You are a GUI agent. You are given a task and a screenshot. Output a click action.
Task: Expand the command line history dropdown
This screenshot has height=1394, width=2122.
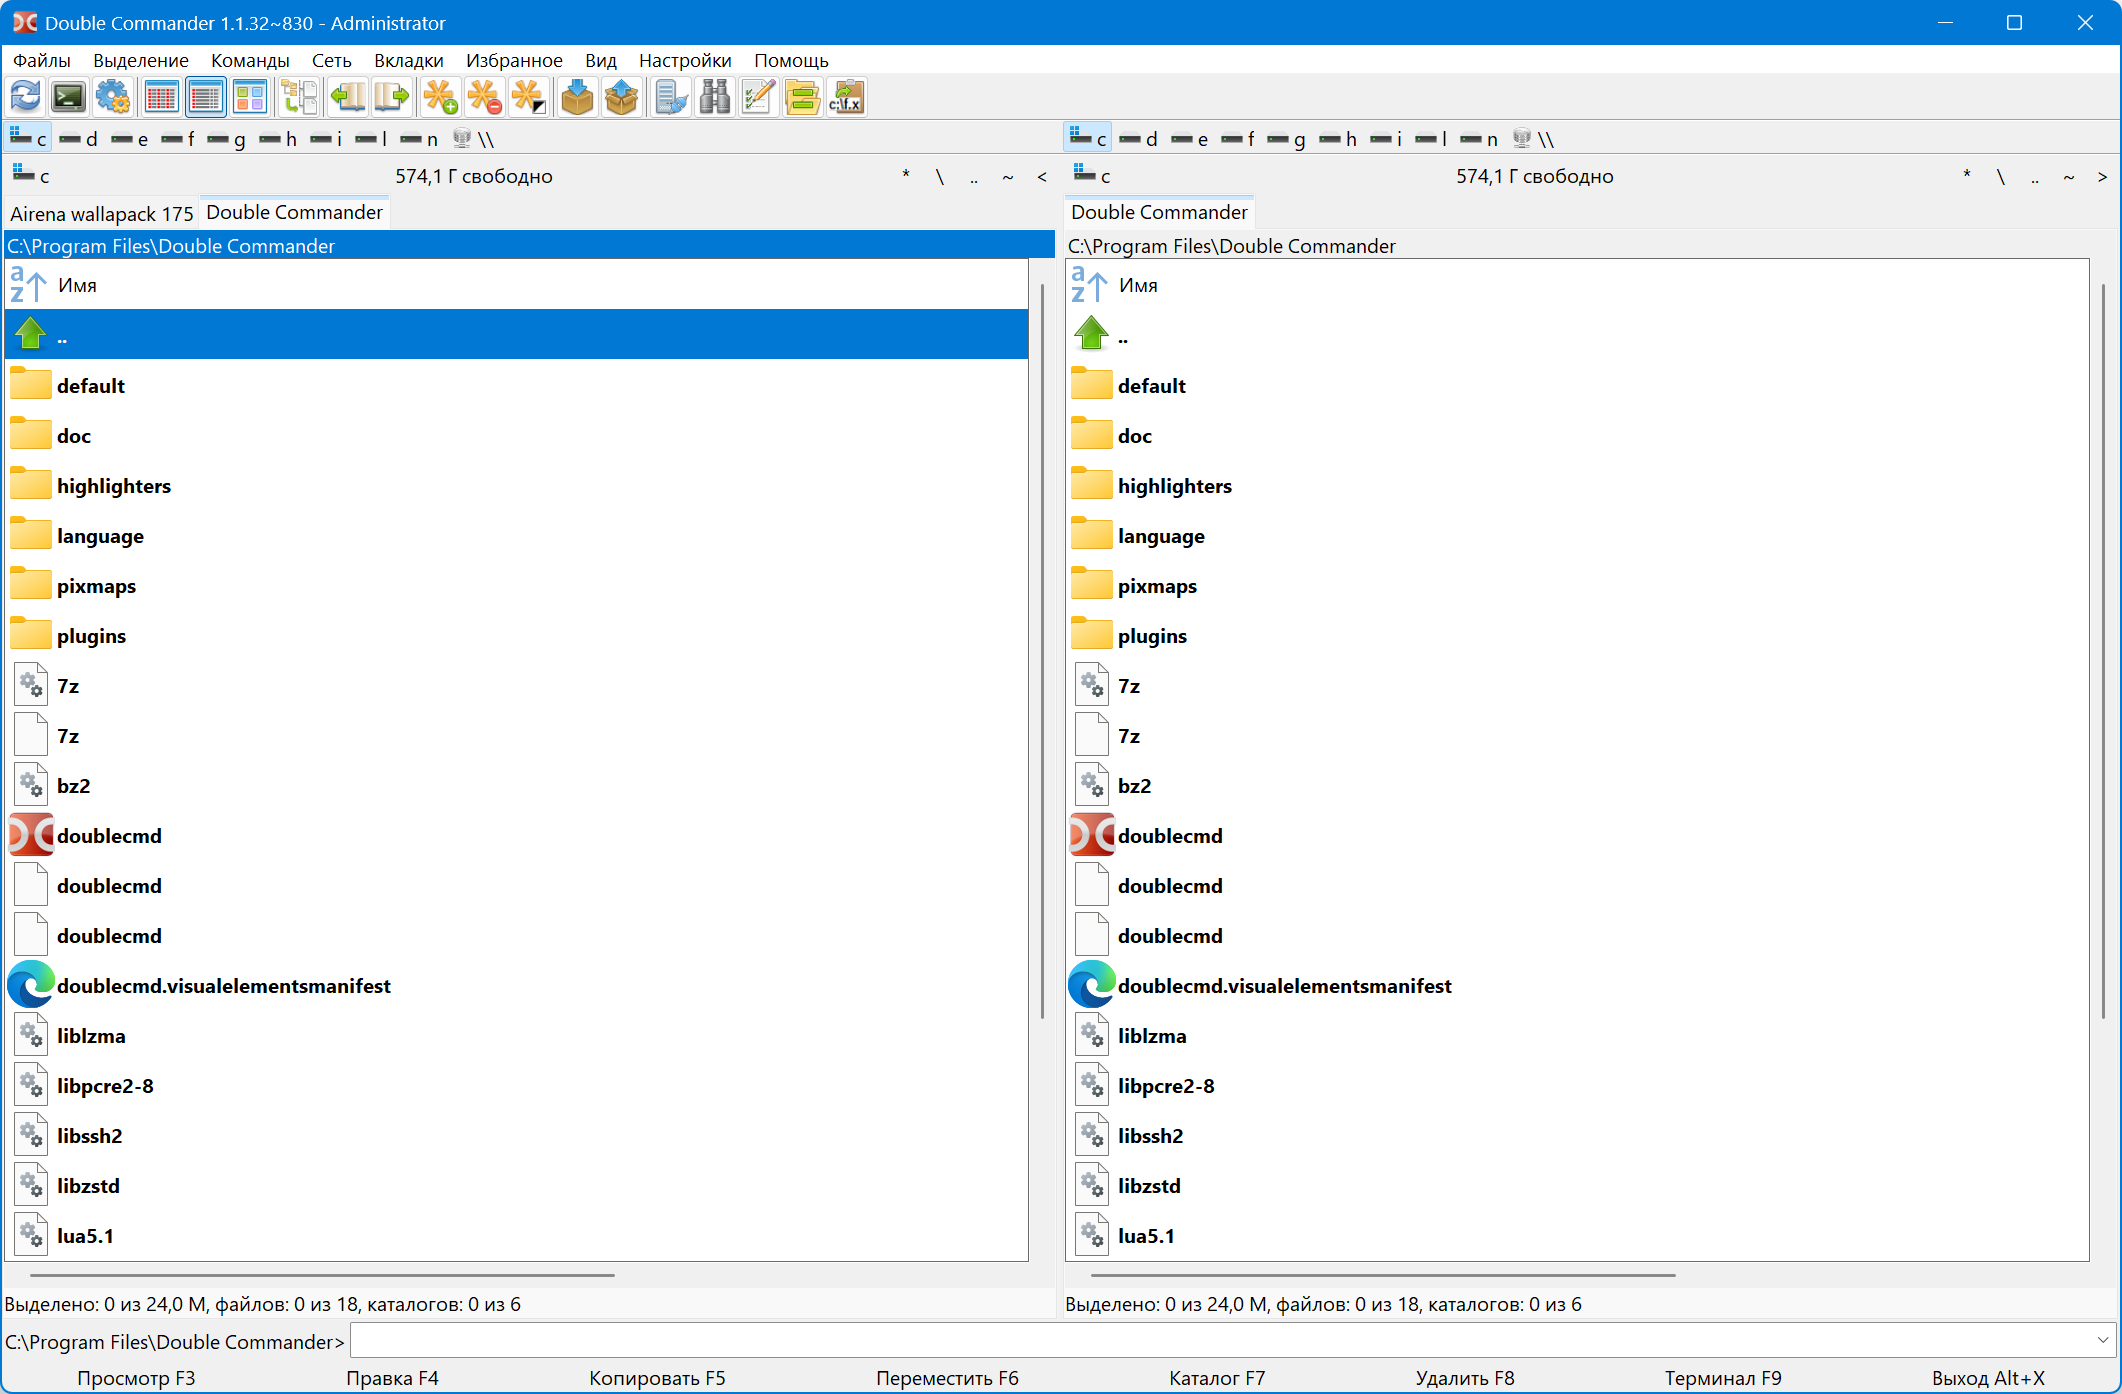(2102, 1340)
